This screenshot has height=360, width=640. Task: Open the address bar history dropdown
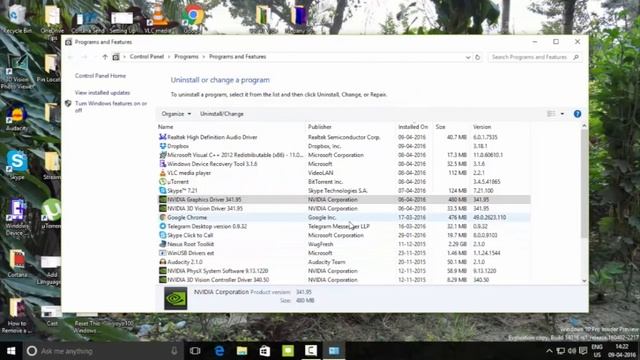[468, 57]
